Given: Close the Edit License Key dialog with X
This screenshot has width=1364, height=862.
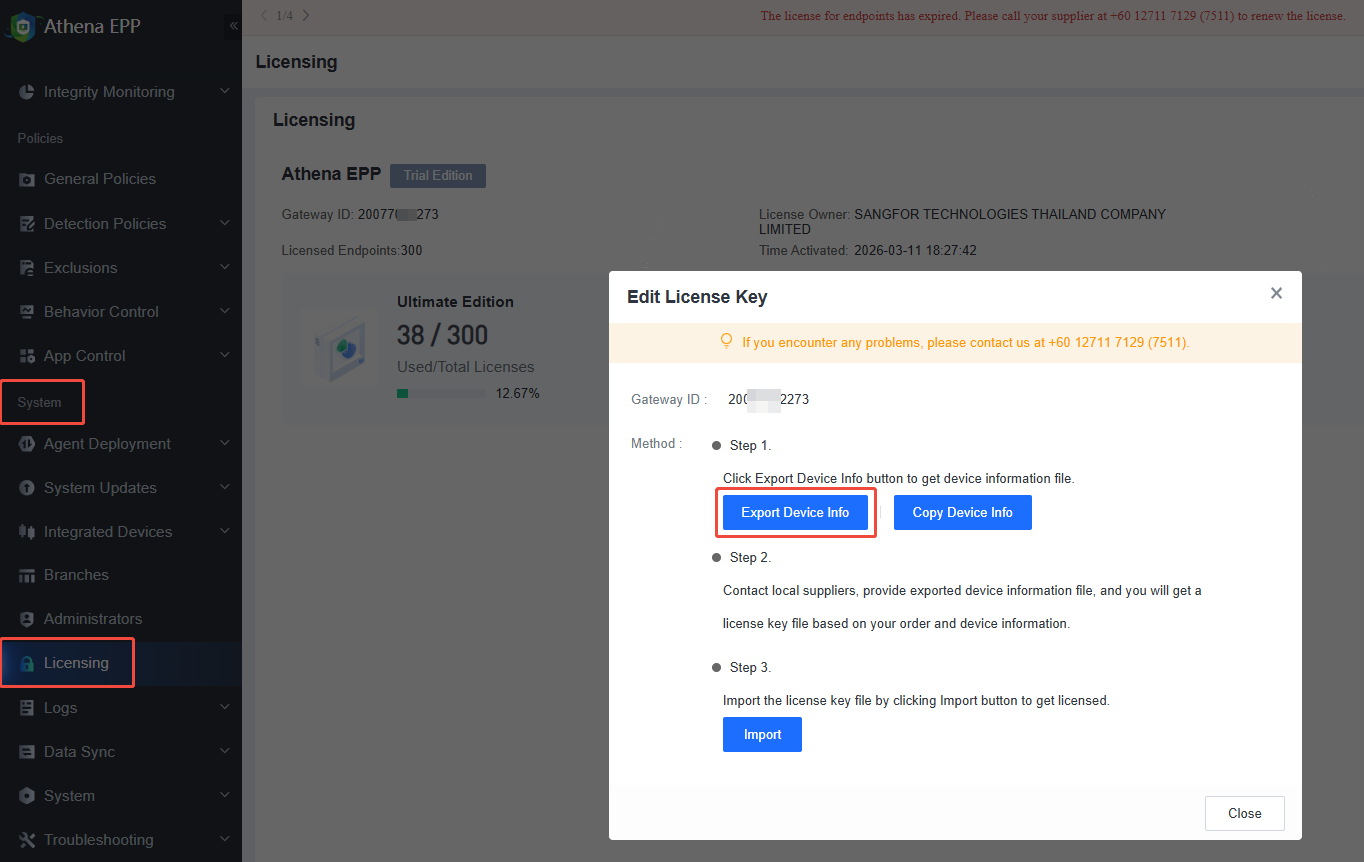Looking at the screenshot, I should click(1276, 293).
